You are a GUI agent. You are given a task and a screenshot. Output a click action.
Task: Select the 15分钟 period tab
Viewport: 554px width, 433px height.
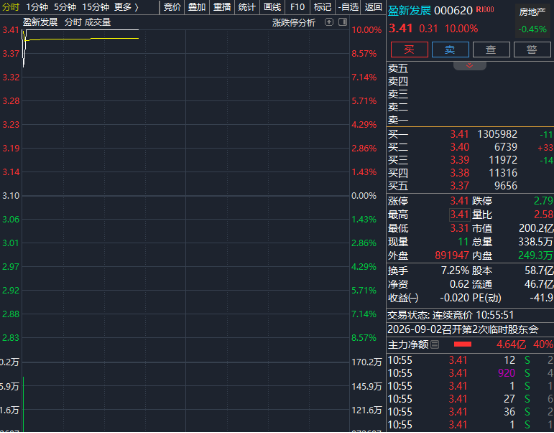point(95,7)
